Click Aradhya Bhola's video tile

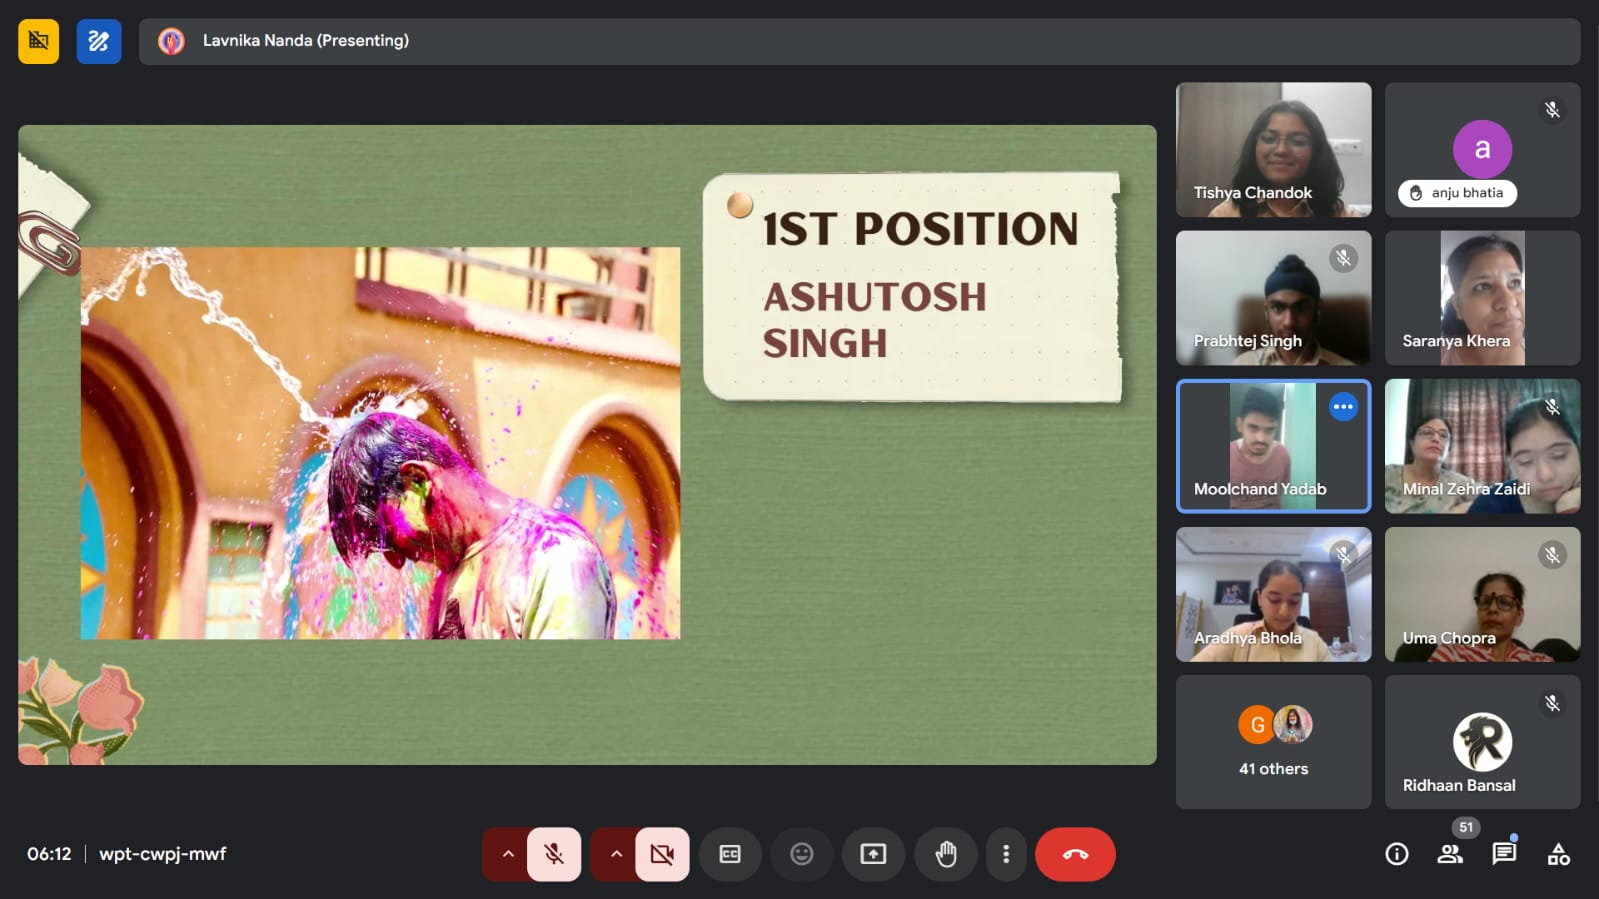(x=1273, y=594)
